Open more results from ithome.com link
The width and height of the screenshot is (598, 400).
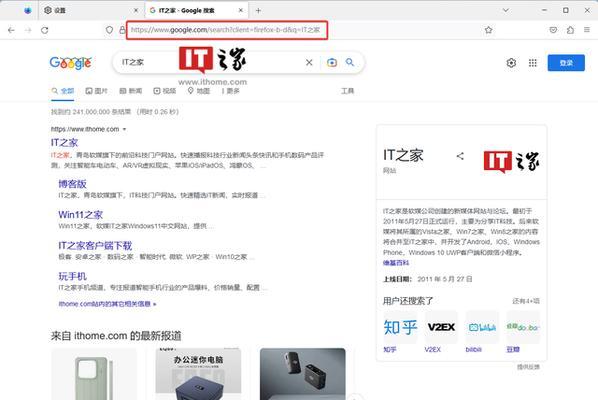(x=107, y=304)
